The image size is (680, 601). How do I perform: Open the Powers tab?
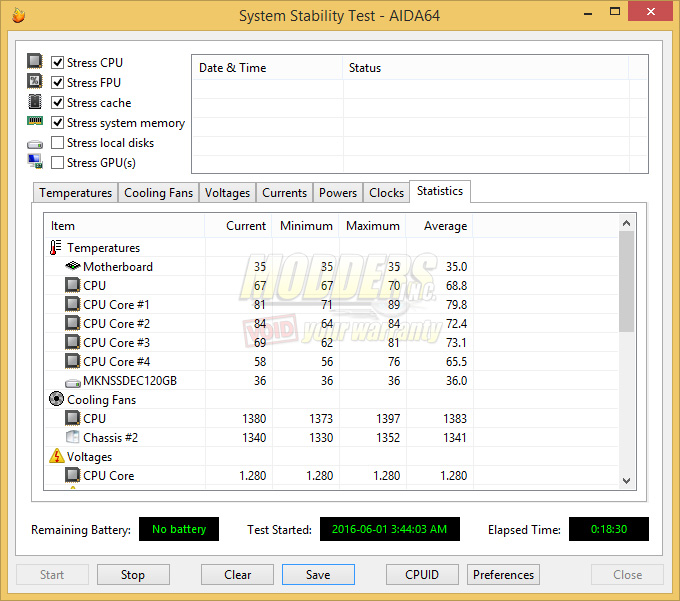coord(338,193)
